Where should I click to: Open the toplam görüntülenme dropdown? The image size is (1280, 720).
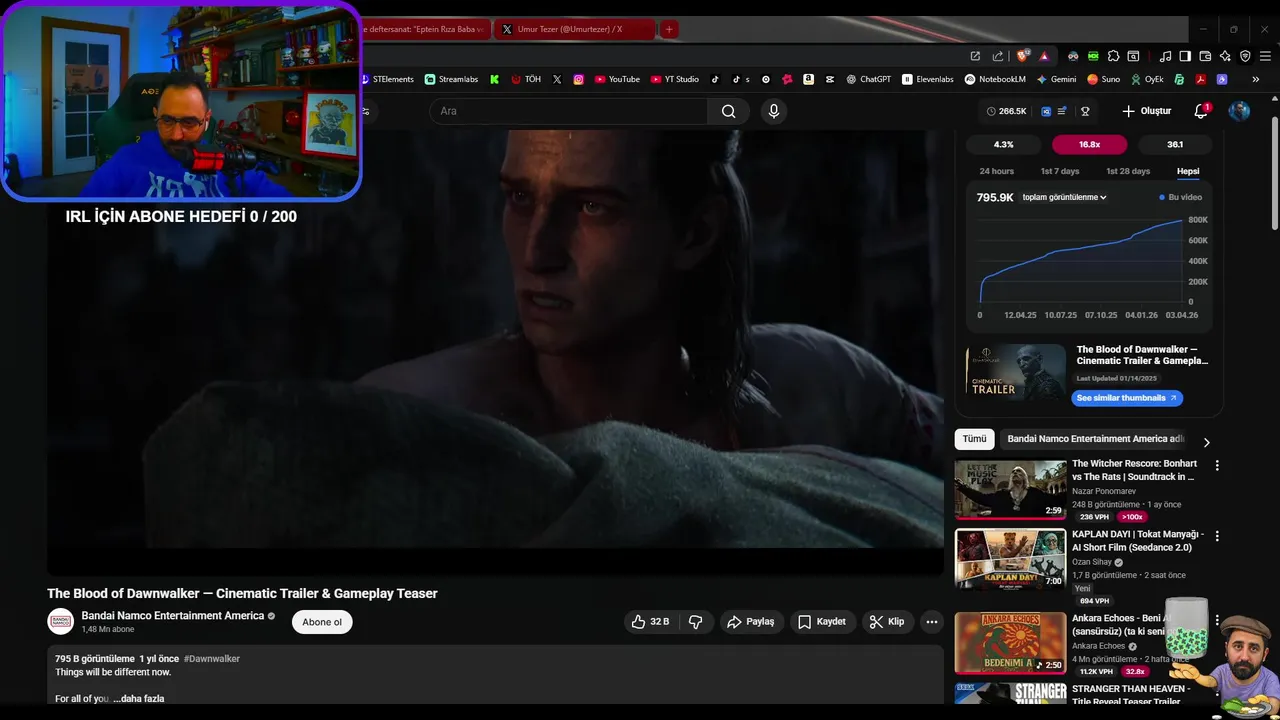pos(1064,197)
